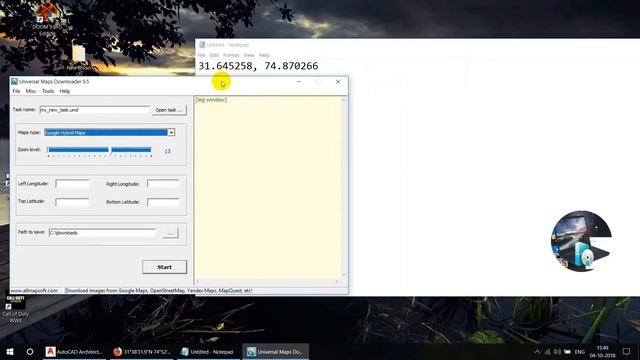This screenshot has height=360, width=640.
Task: Open Help menu in Notepad window
Action: coord(264,55)
